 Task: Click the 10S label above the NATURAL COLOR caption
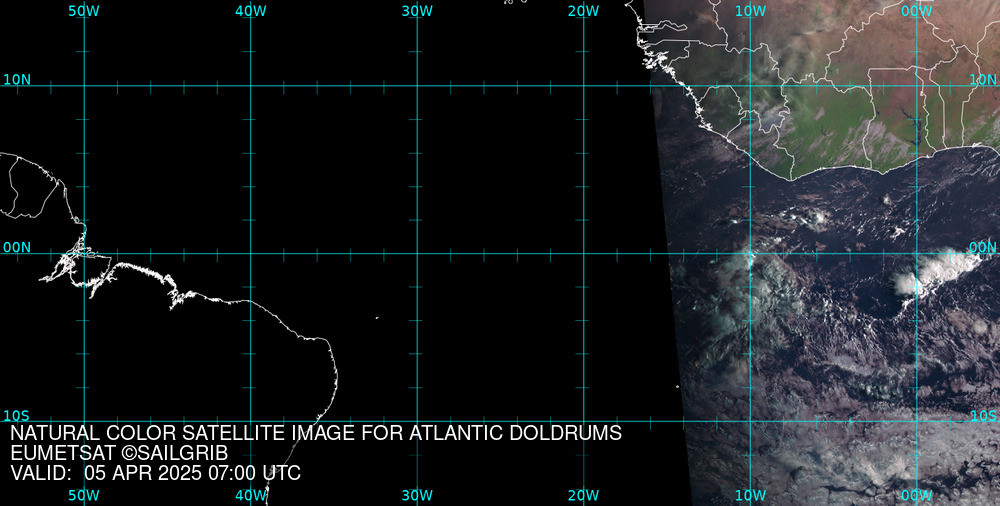tap(16, 416)
